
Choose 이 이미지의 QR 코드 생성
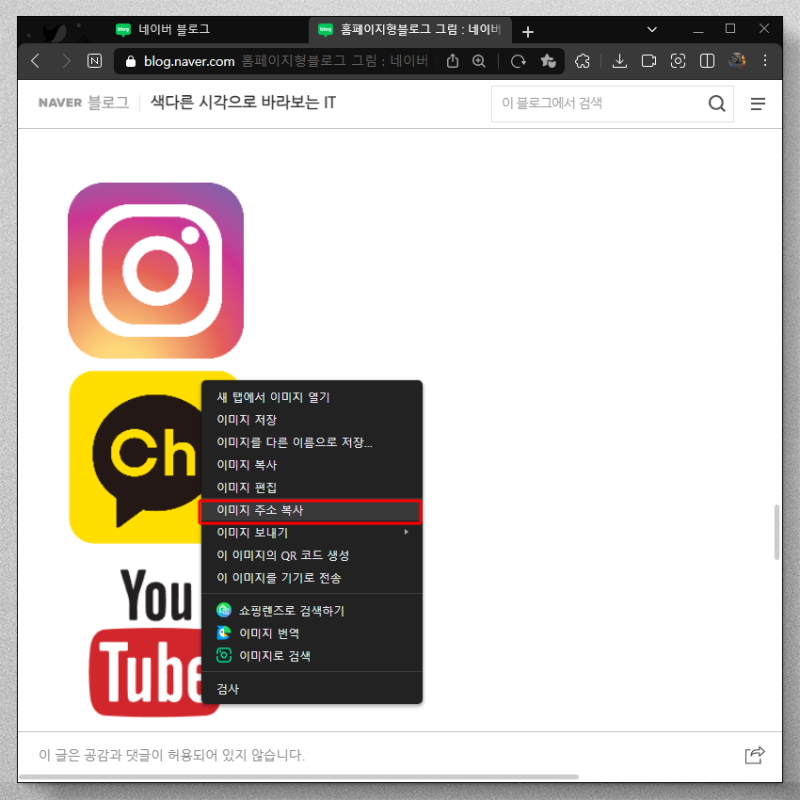(312, 555)
